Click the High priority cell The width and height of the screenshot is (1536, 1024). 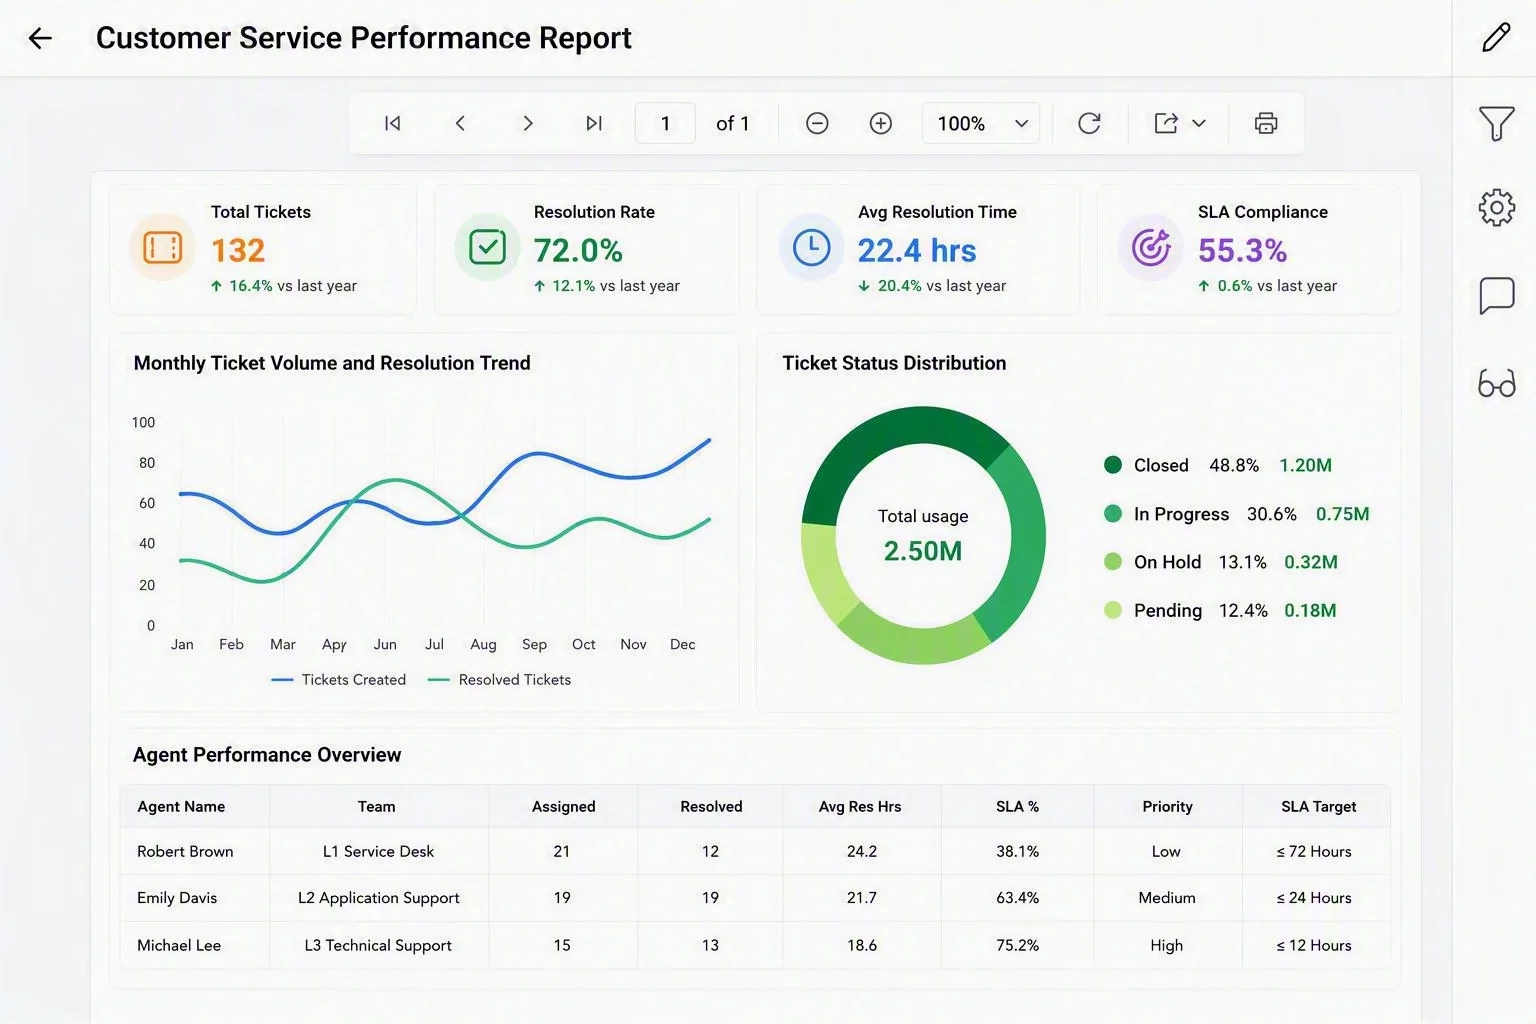pos(1166,945)
